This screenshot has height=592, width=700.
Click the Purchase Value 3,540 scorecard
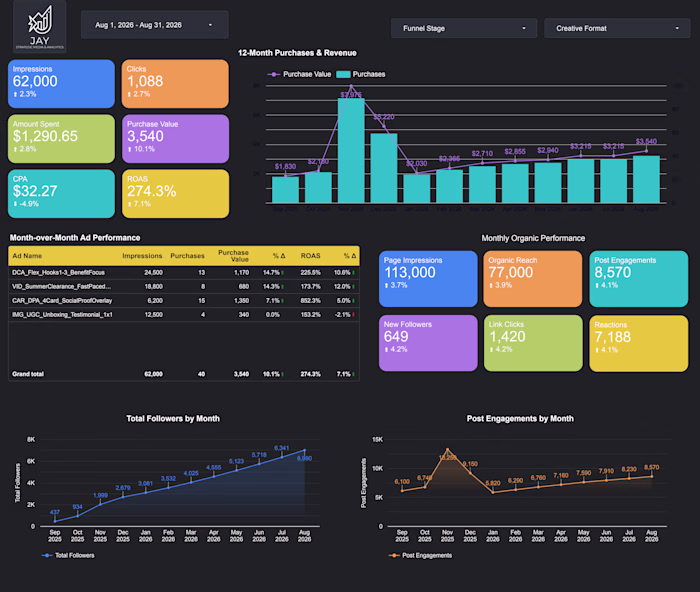click(175, 138)
